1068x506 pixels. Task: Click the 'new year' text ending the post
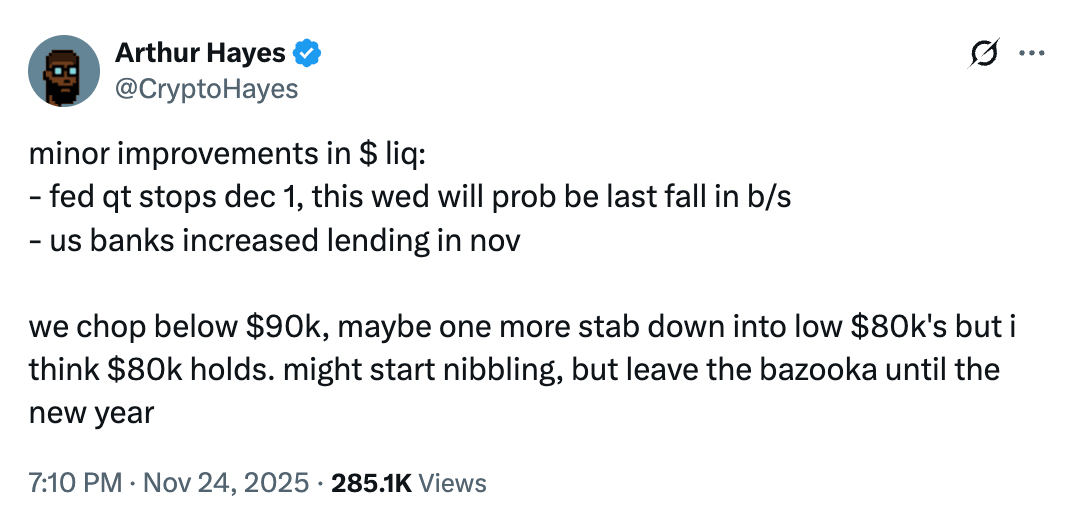pos(91,413)
